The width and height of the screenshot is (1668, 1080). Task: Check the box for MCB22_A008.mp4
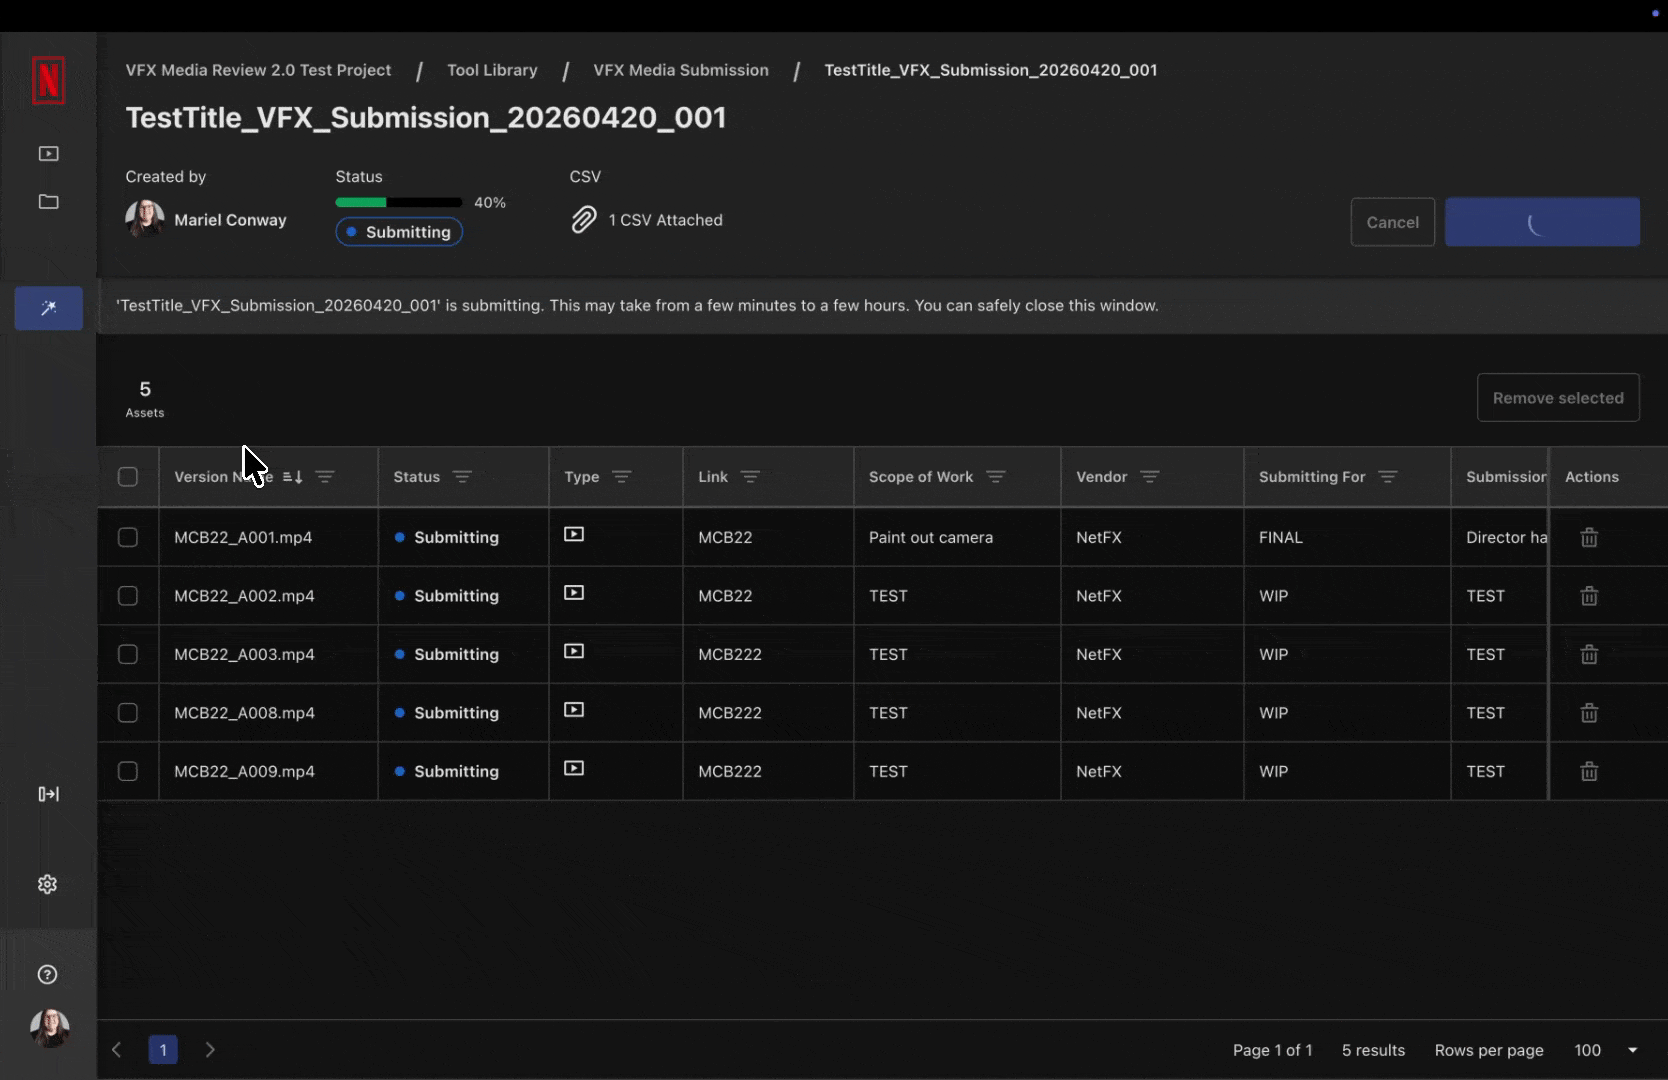(x=128, y=713)
